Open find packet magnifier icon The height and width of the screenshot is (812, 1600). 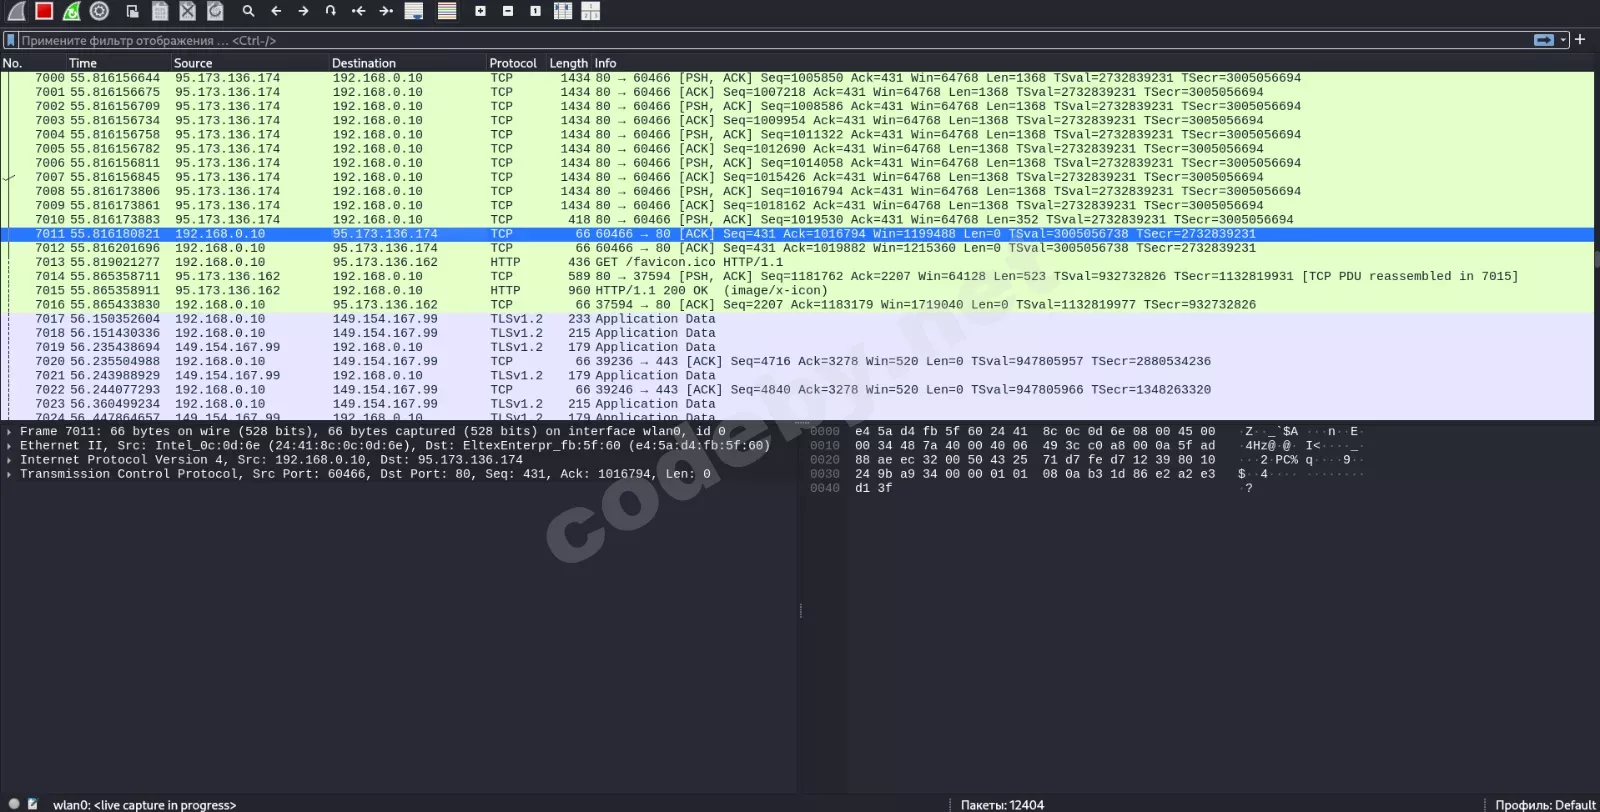point(248,11)
